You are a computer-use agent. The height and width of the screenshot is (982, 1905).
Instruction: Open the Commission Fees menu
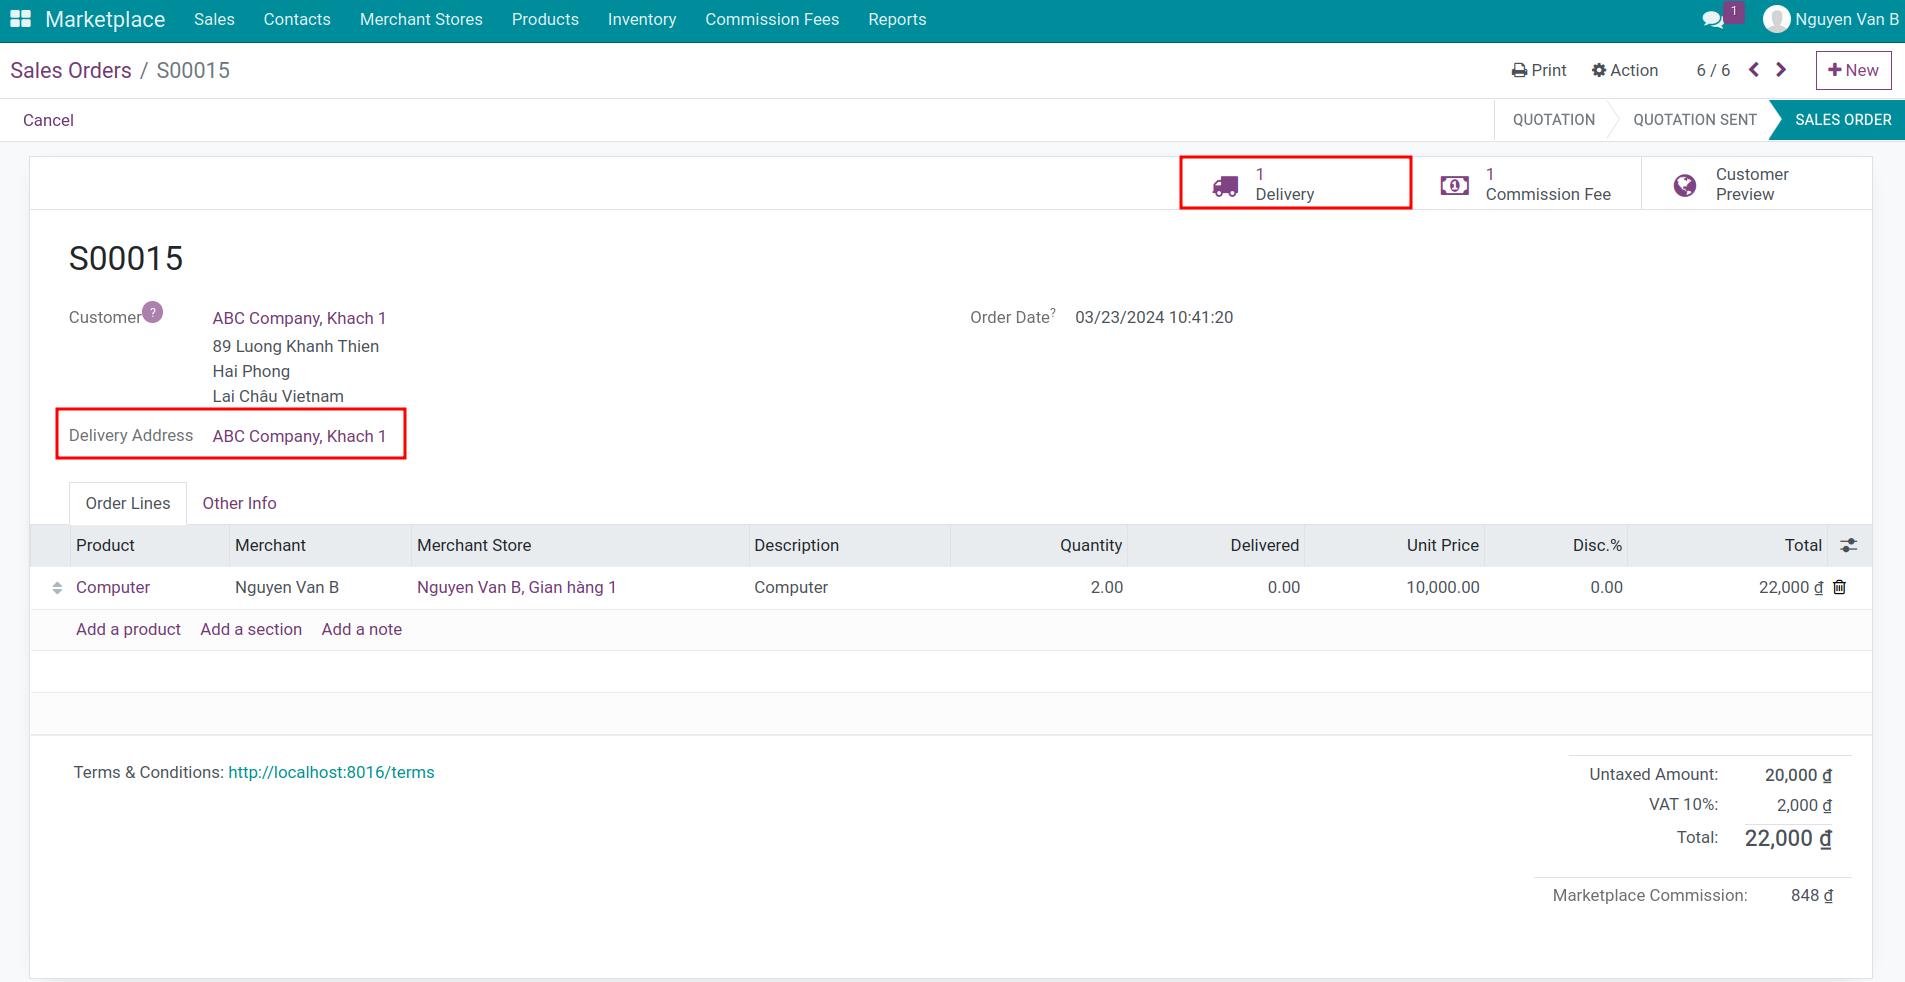pos(772,19)
